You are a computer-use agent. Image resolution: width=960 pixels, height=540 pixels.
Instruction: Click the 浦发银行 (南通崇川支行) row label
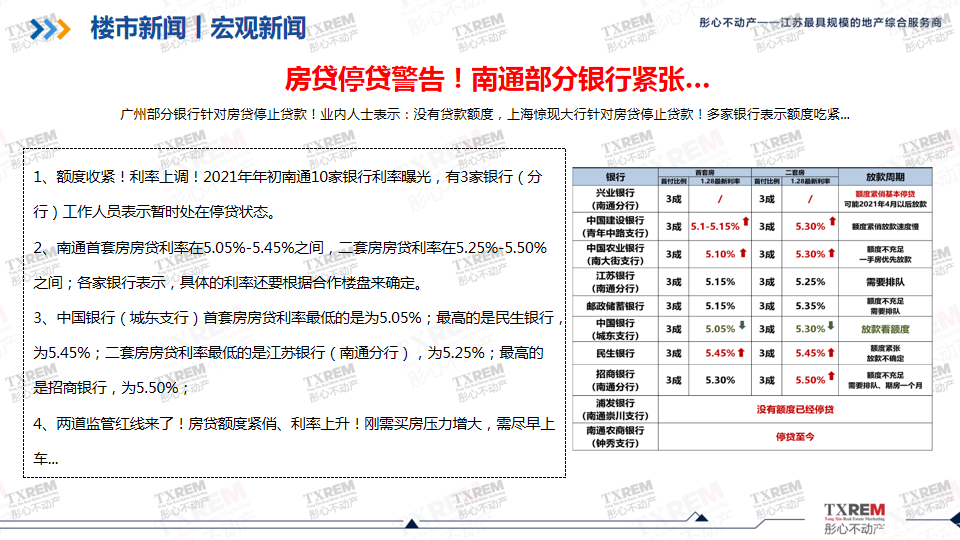coord(615,410)
